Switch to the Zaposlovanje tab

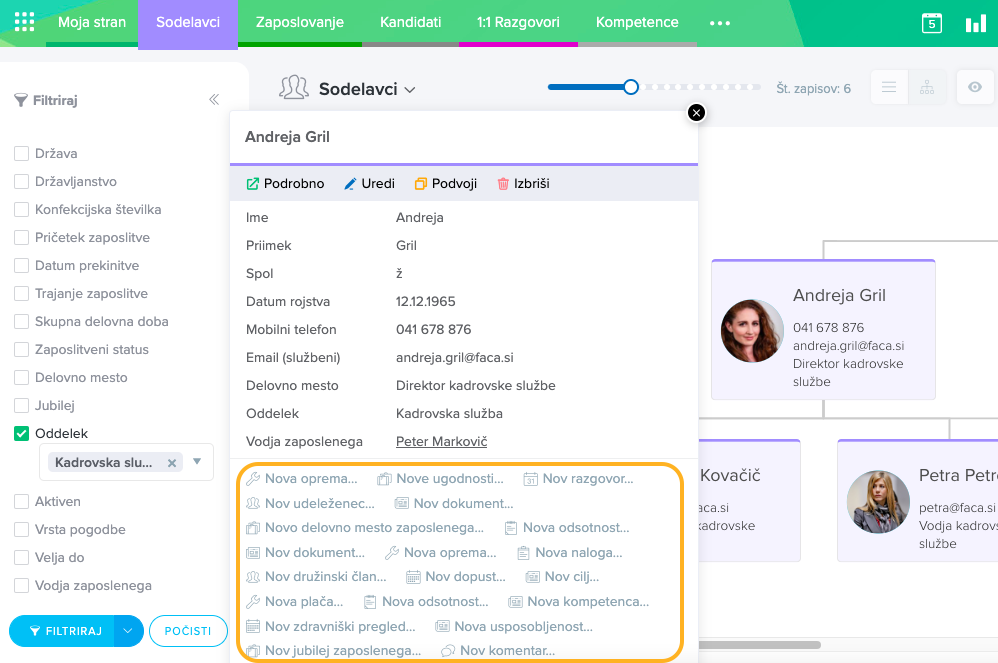pos(299,22)
